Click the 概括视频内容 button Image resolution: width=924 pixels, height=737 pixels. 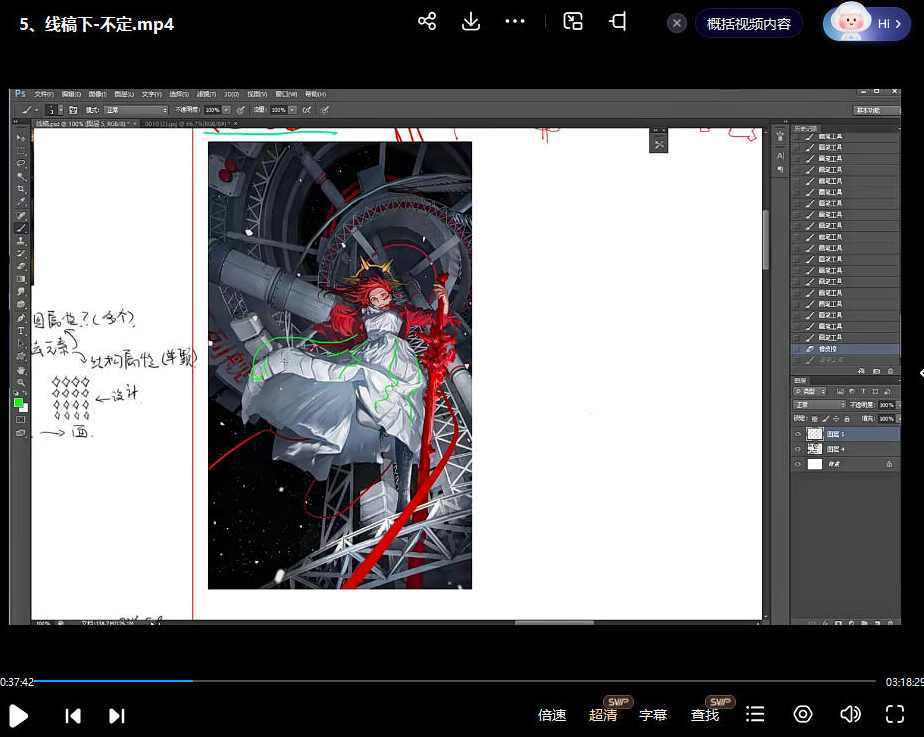[748, 24]
